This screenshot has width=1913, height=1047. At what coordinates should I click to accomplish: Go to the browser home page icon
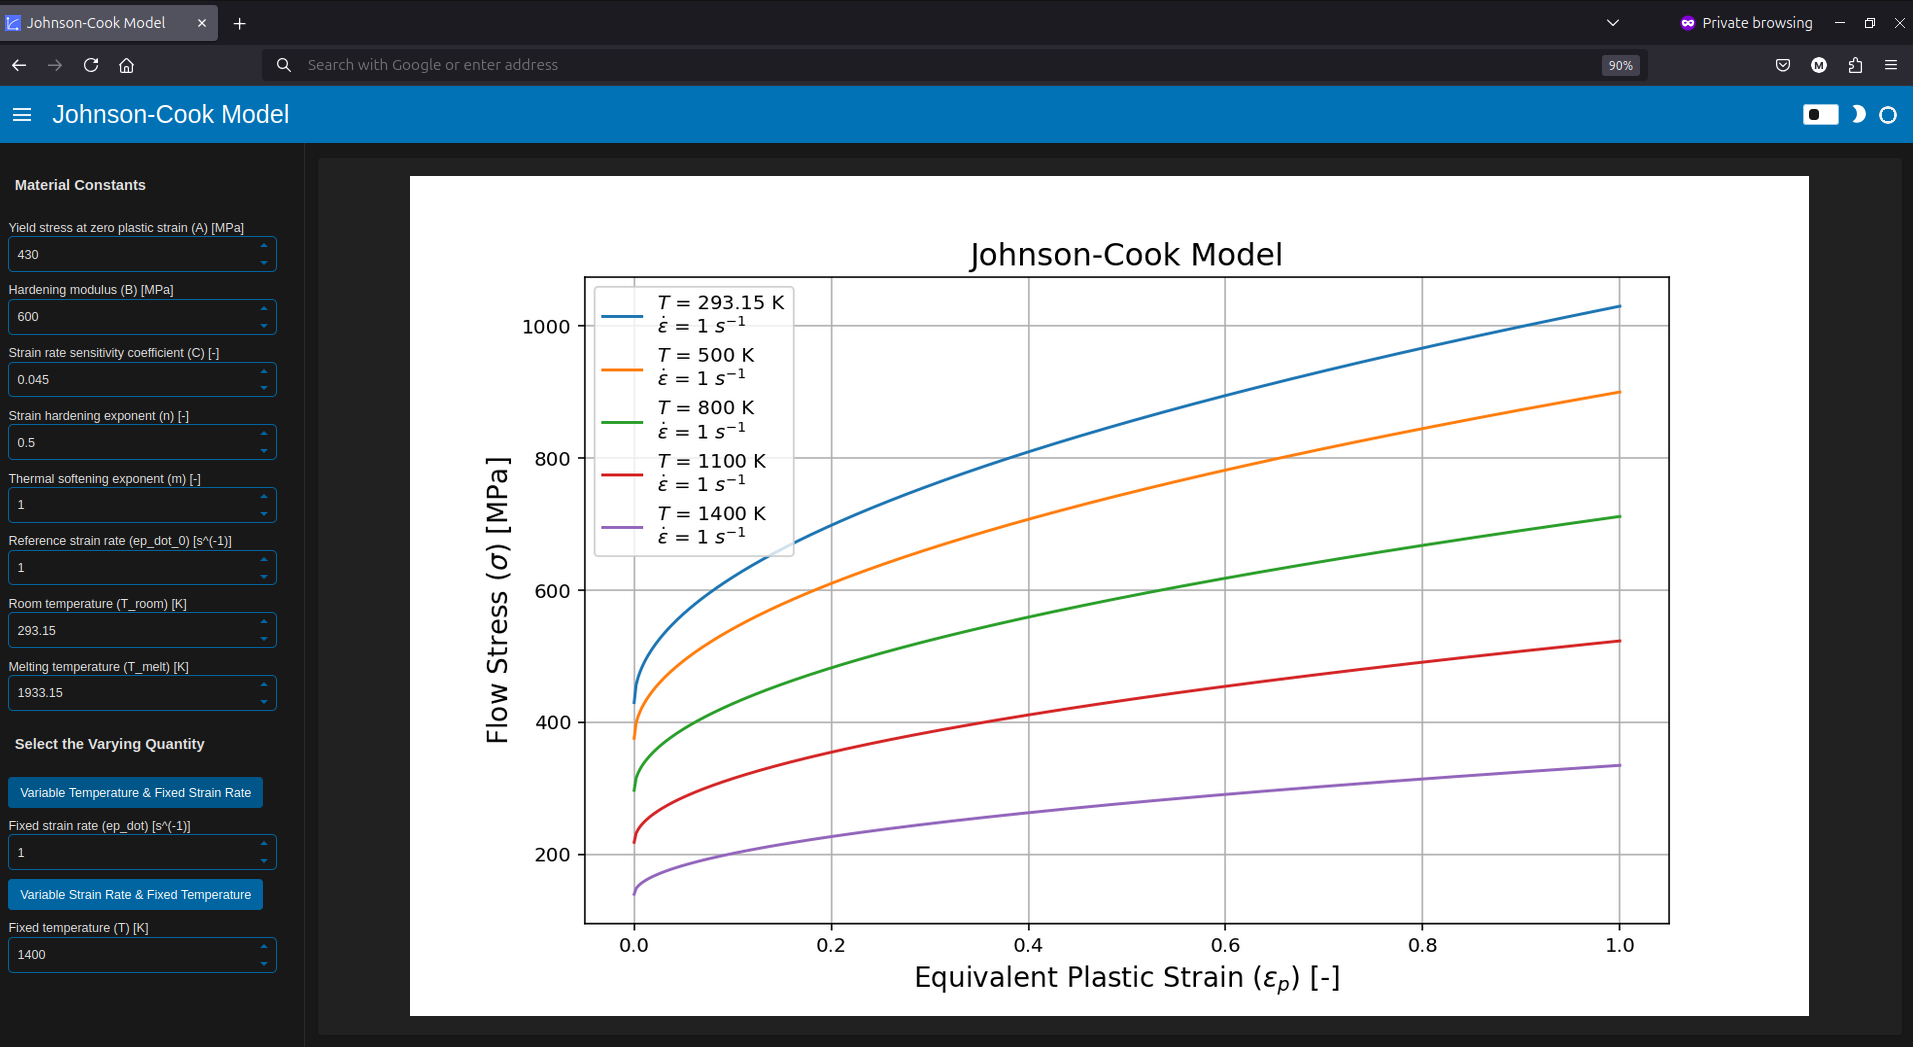[126, 65]
